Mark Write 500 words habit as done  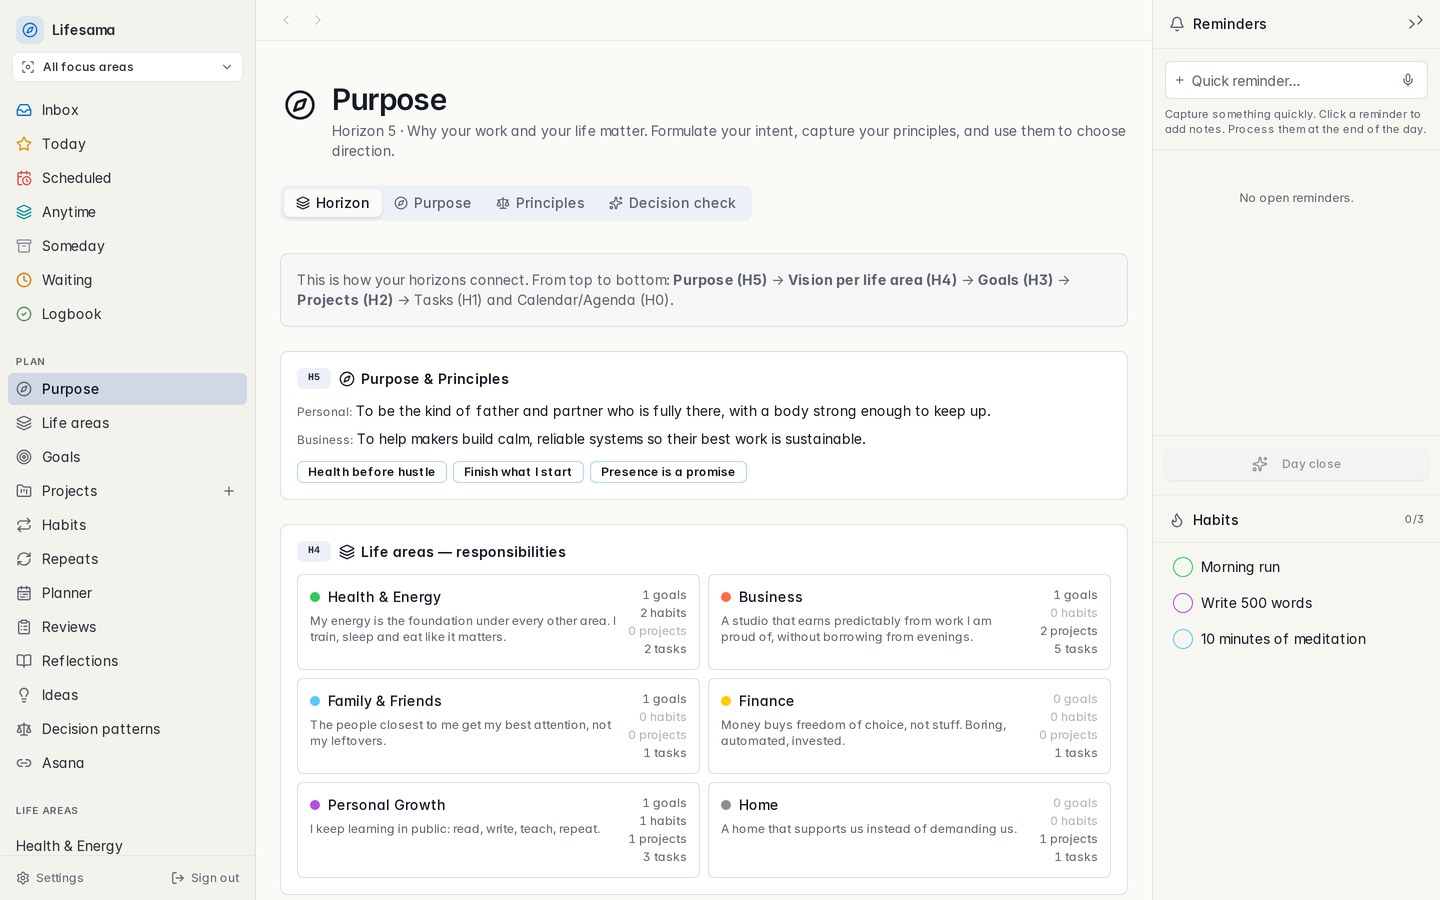point(1183,603)
